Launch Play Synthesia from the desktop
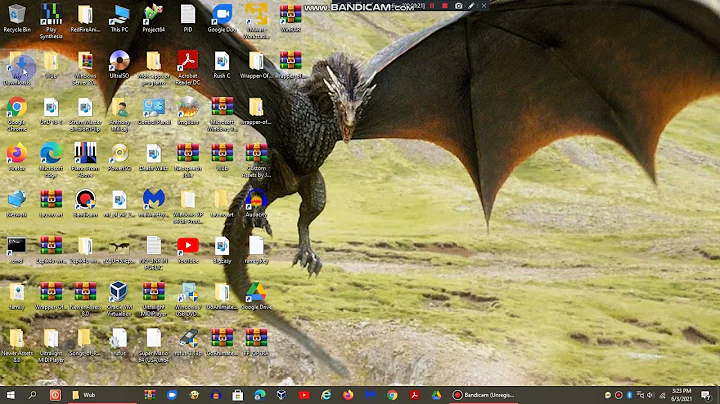This screenshot has width=720, height=404. coord(51,21)
